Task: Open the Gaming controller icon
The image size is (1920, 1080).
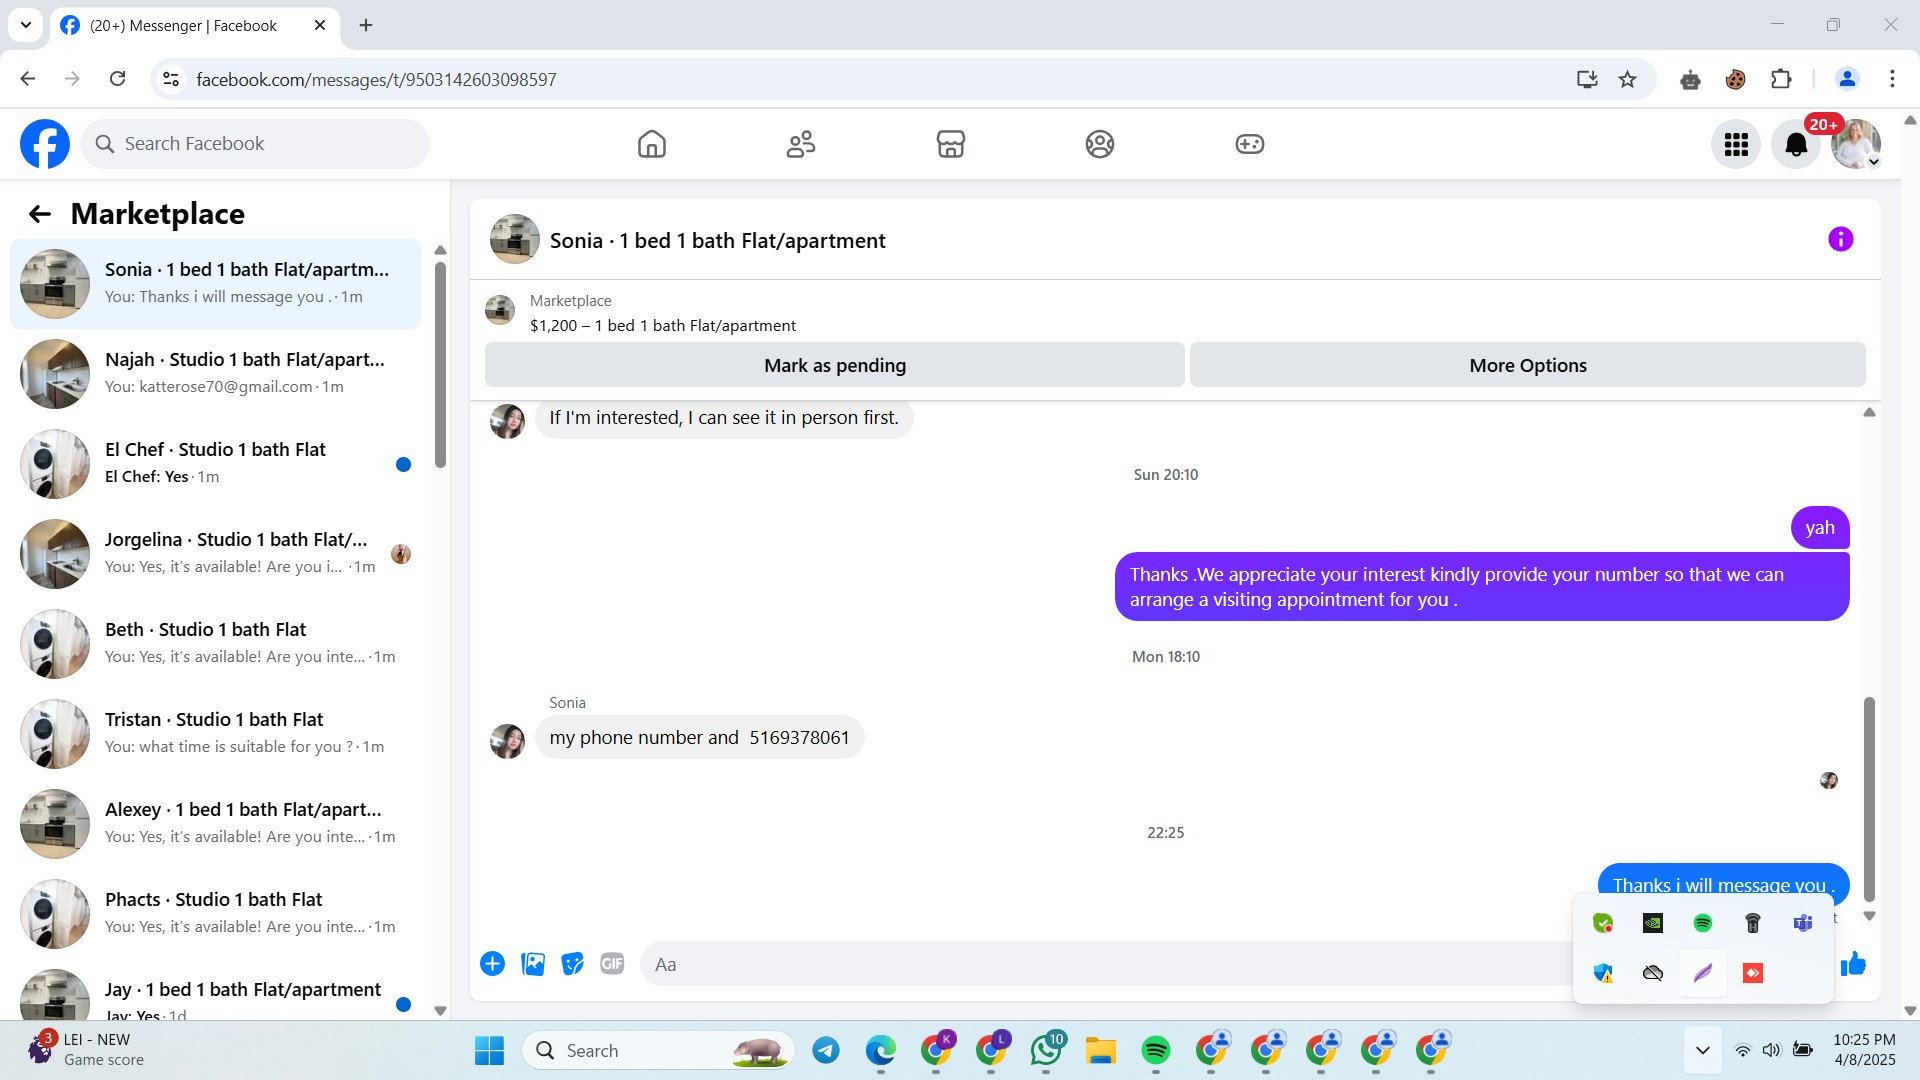Action: tap(1249, 144)
